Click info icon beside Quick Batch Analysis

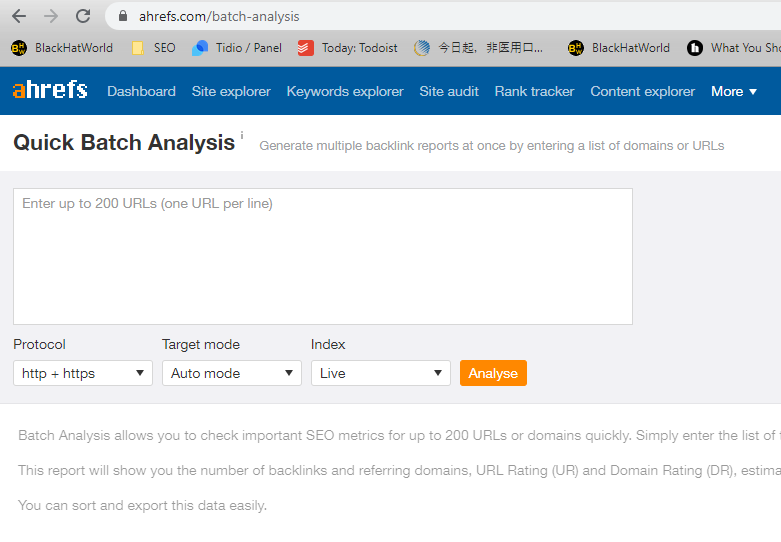click(x=242, y=135)
